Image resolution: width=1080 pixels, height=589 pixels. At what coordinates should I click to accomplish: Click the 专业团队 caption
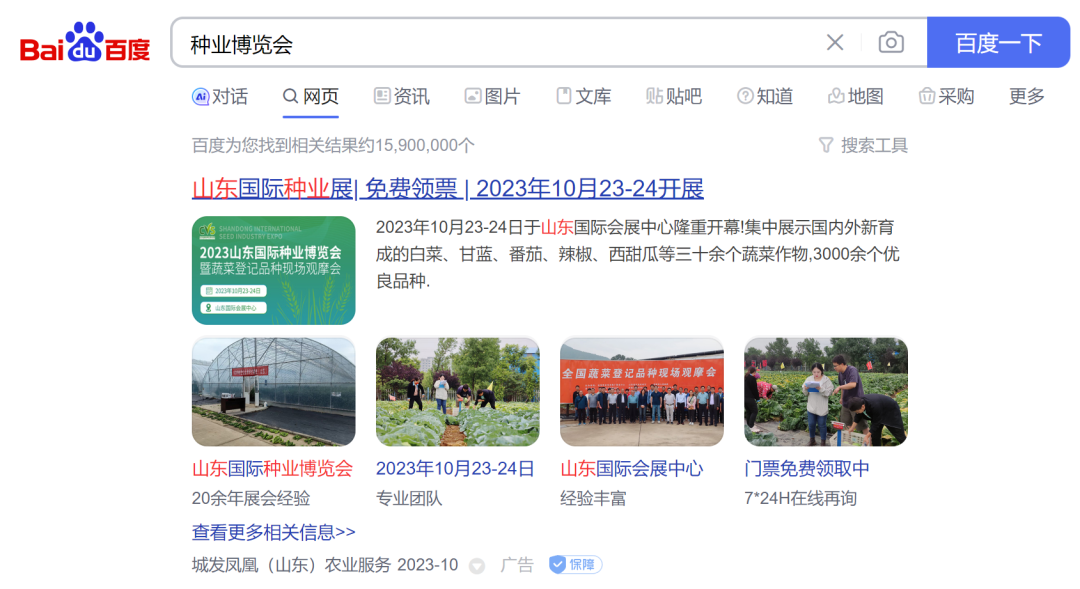[409, 498]
